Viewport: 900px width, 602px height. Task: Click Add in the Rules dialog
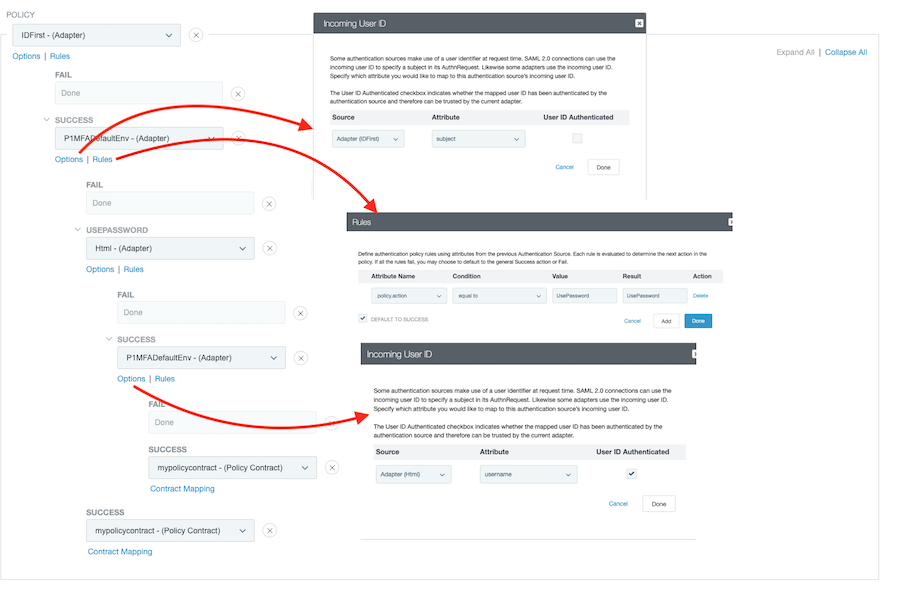click(666, 321)
